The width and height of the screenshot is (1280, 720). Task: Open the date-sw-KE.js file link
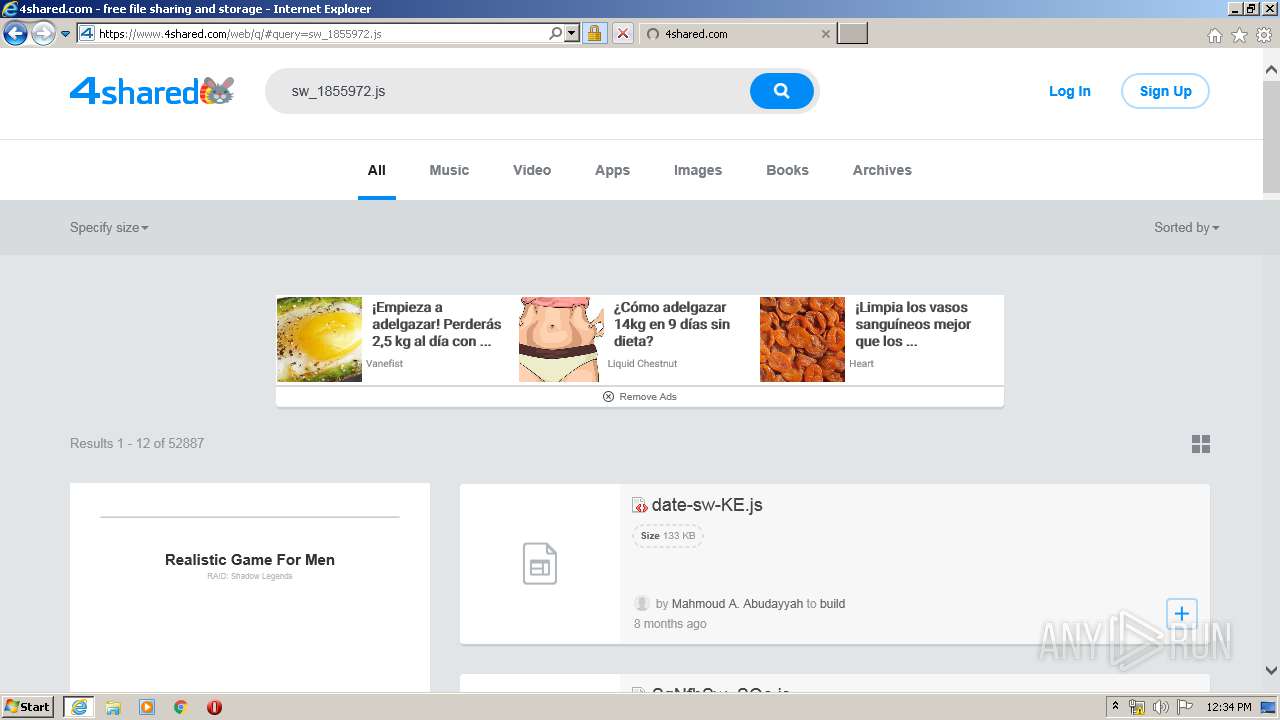point(707,505)
